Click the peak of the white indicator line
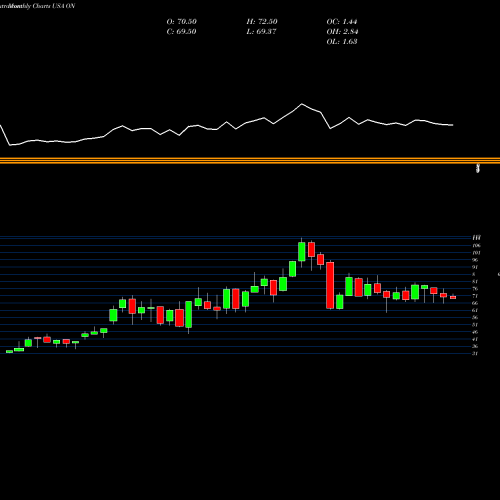The image size is (500, 500). tap(302, 104)
